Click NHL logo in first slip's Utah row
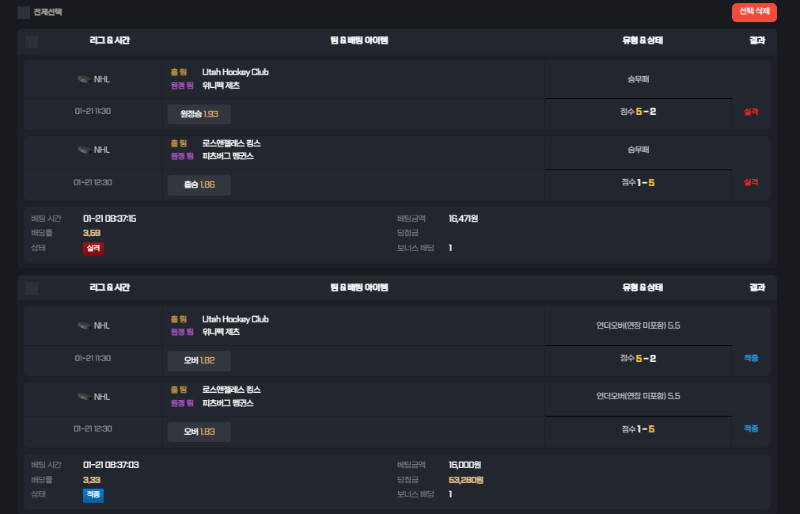This screenshot has height=514, width=800. point(84,79)
